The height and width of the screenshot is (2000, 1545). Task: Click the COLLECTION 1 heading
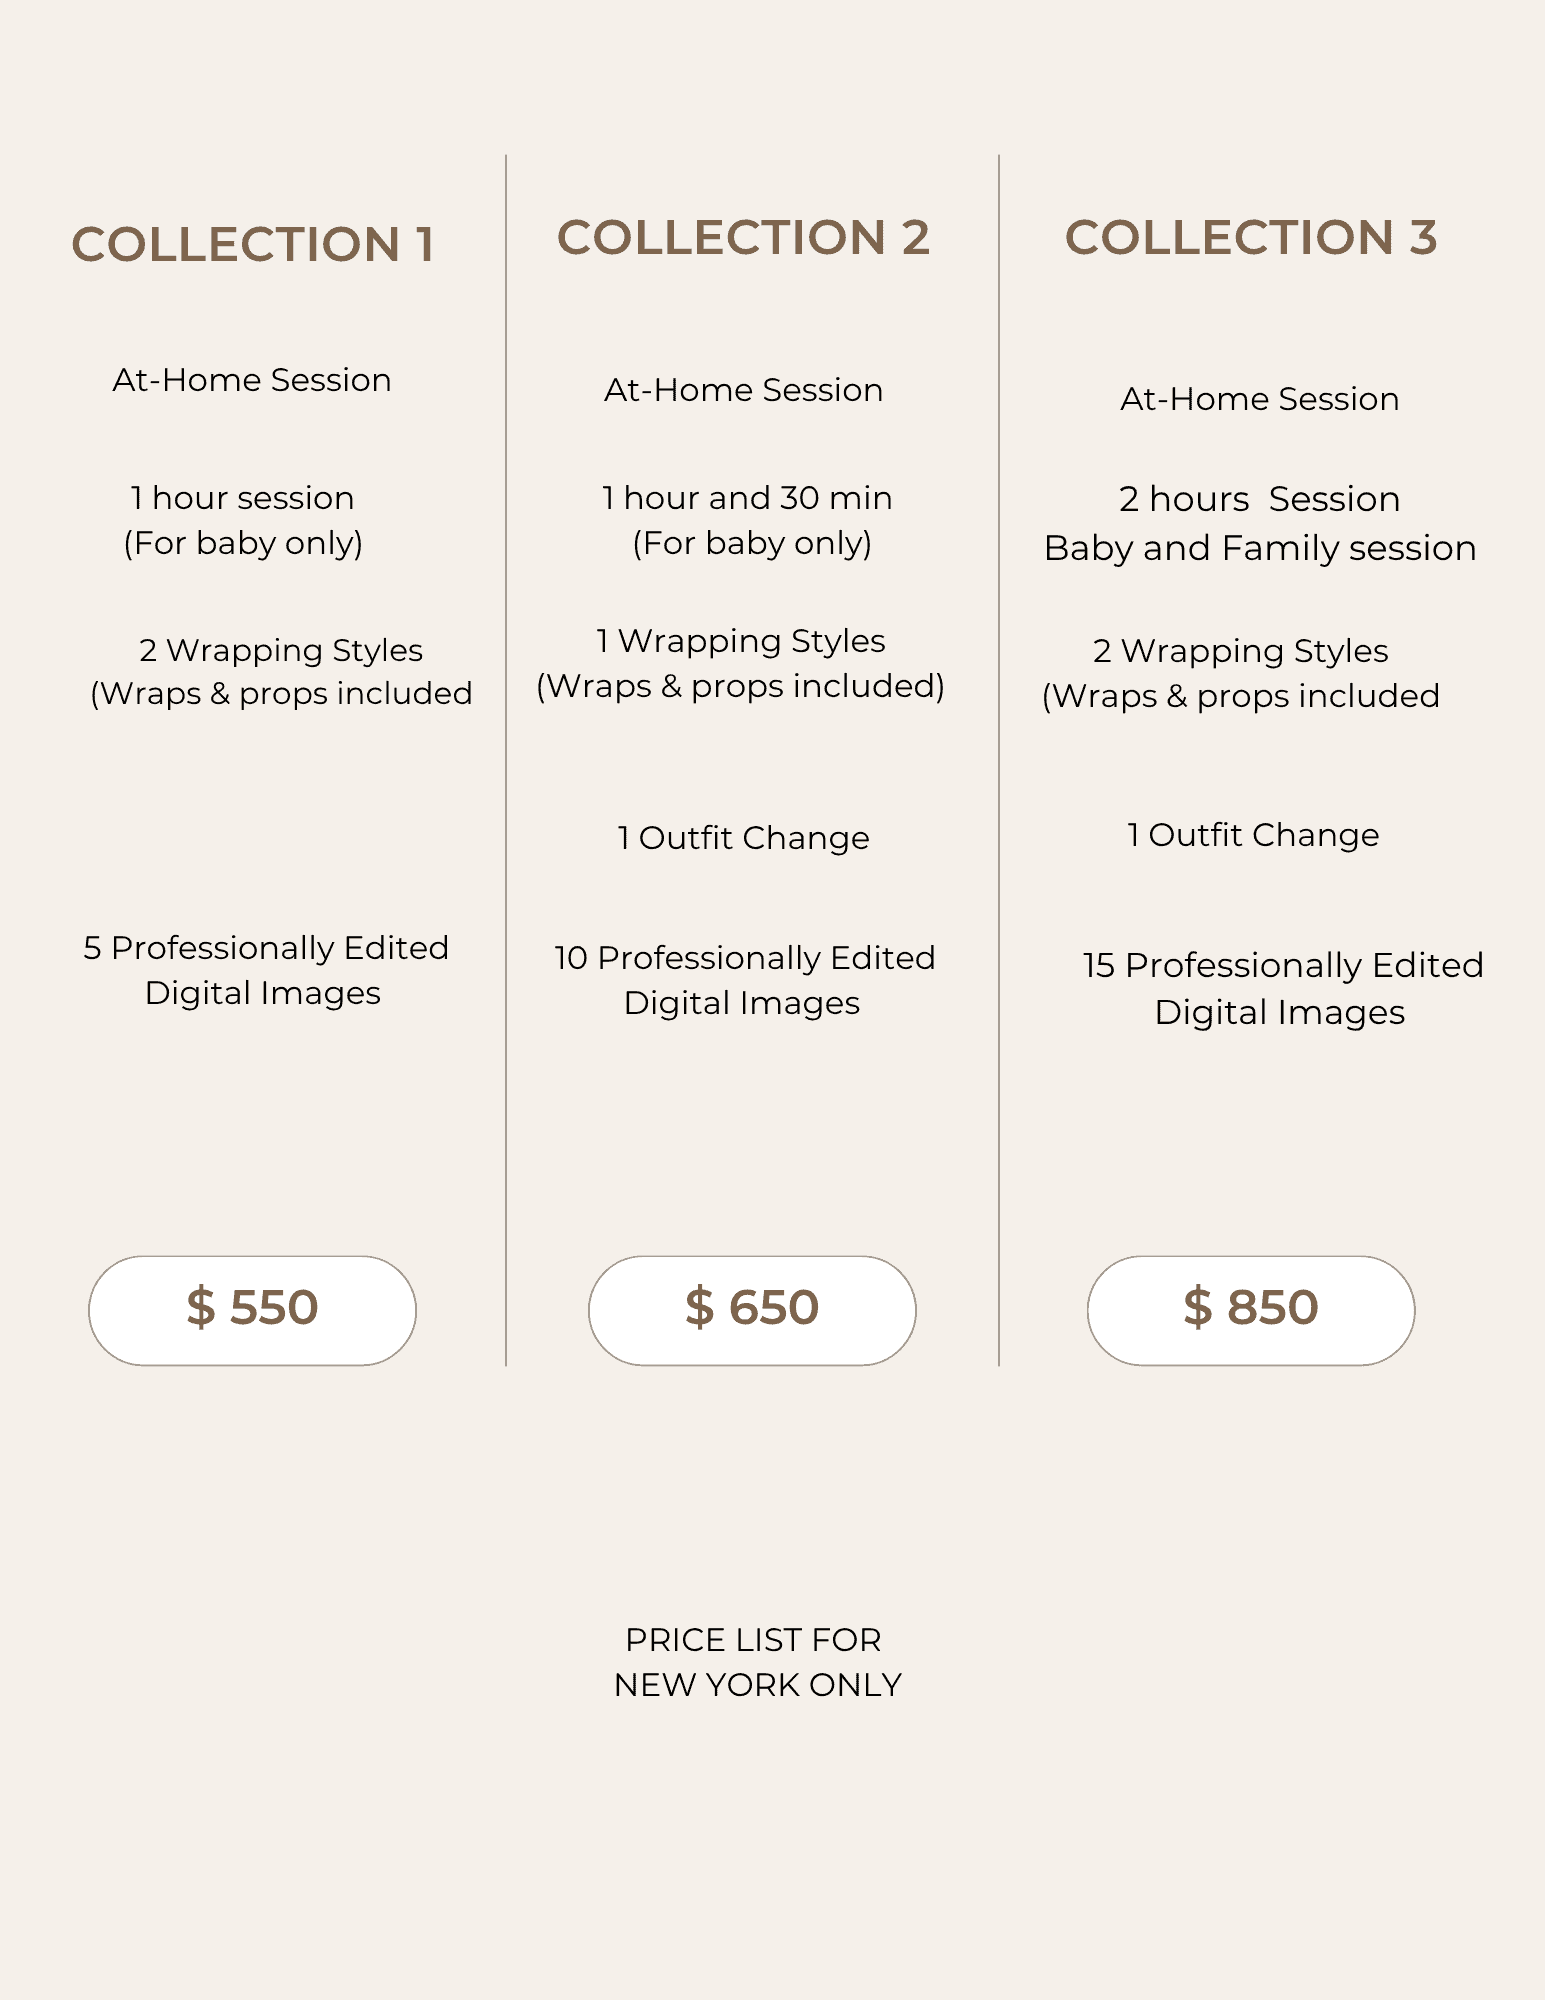click(x=253, y=245)
